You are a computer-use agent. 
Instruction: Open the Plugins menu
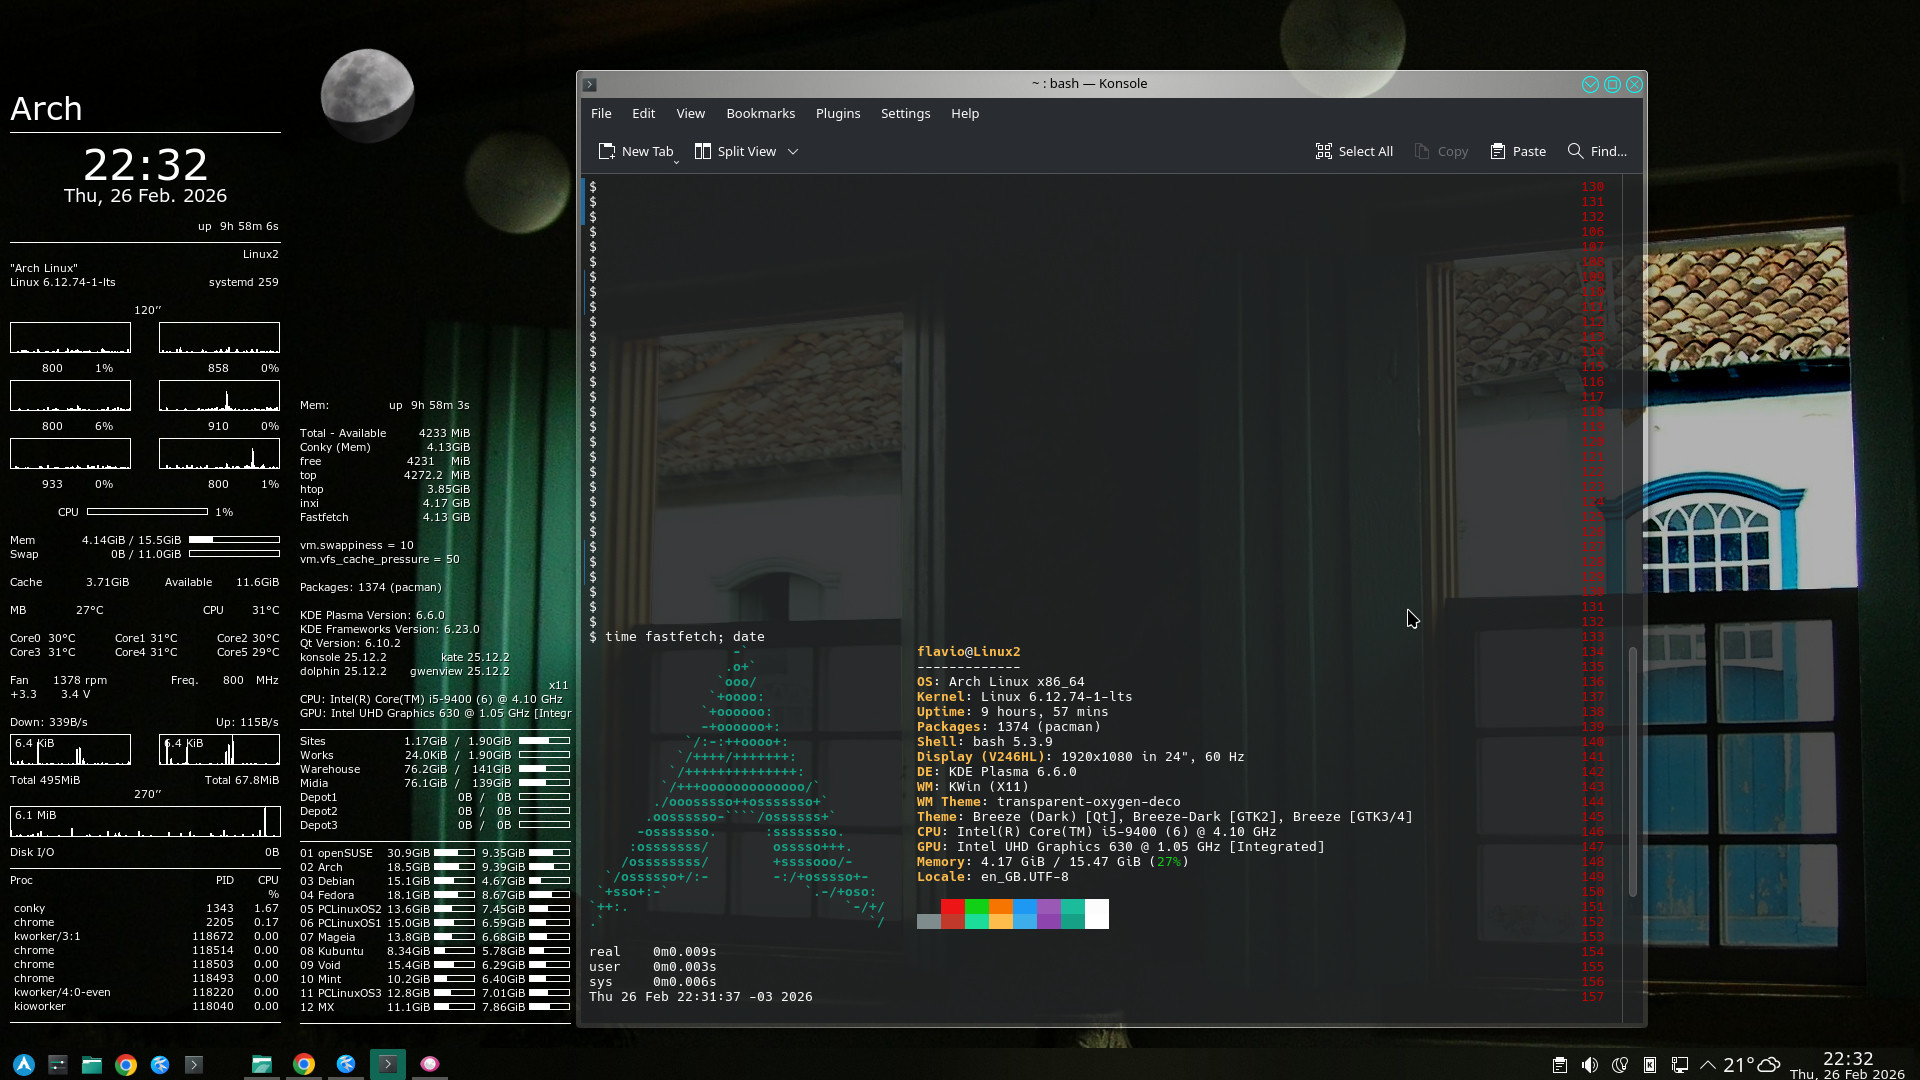(837, 113)
